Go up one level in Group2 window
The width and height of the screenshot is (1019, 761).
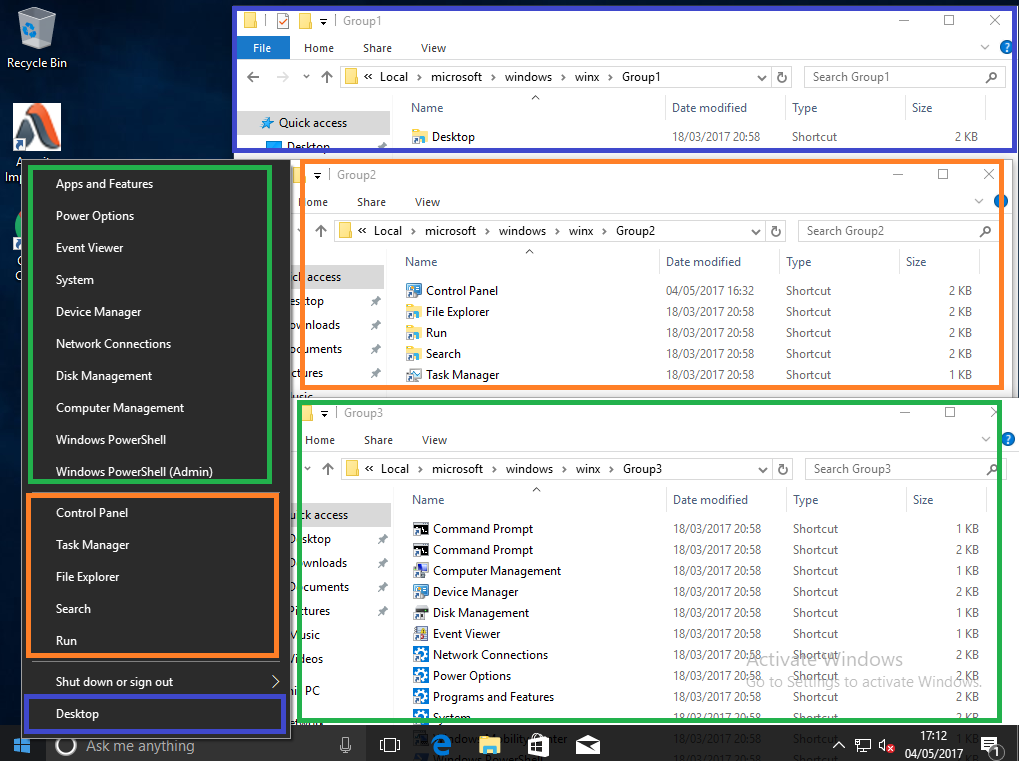coord(321,231)
